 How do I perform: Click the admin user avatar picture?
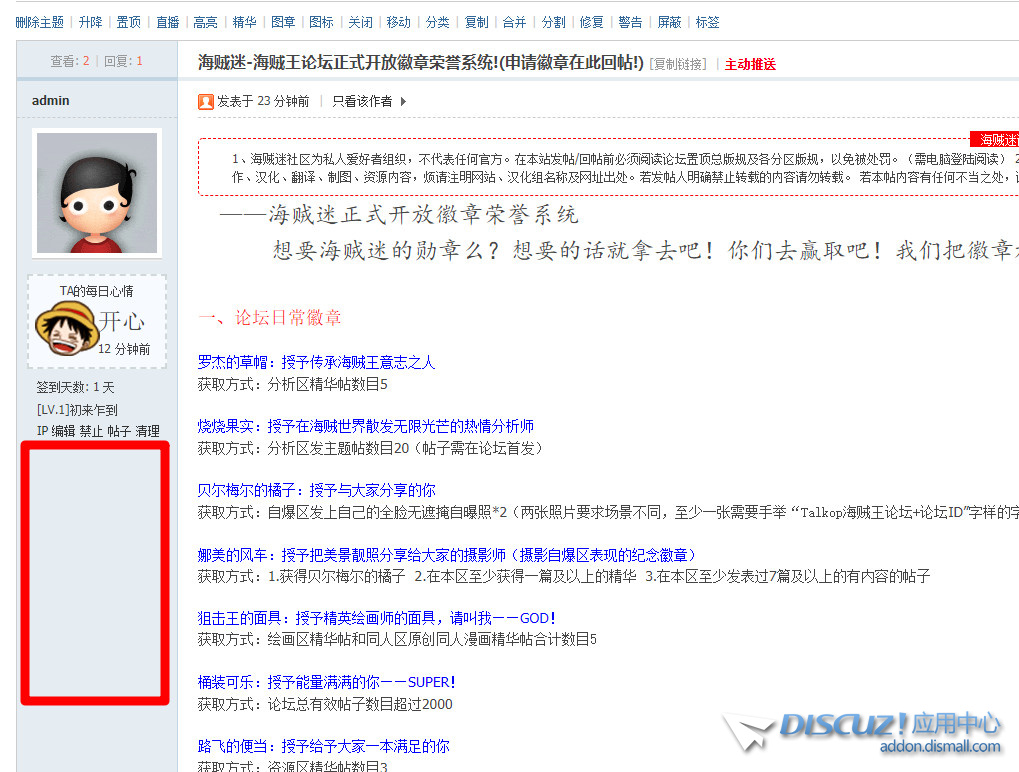pos(97,193)
